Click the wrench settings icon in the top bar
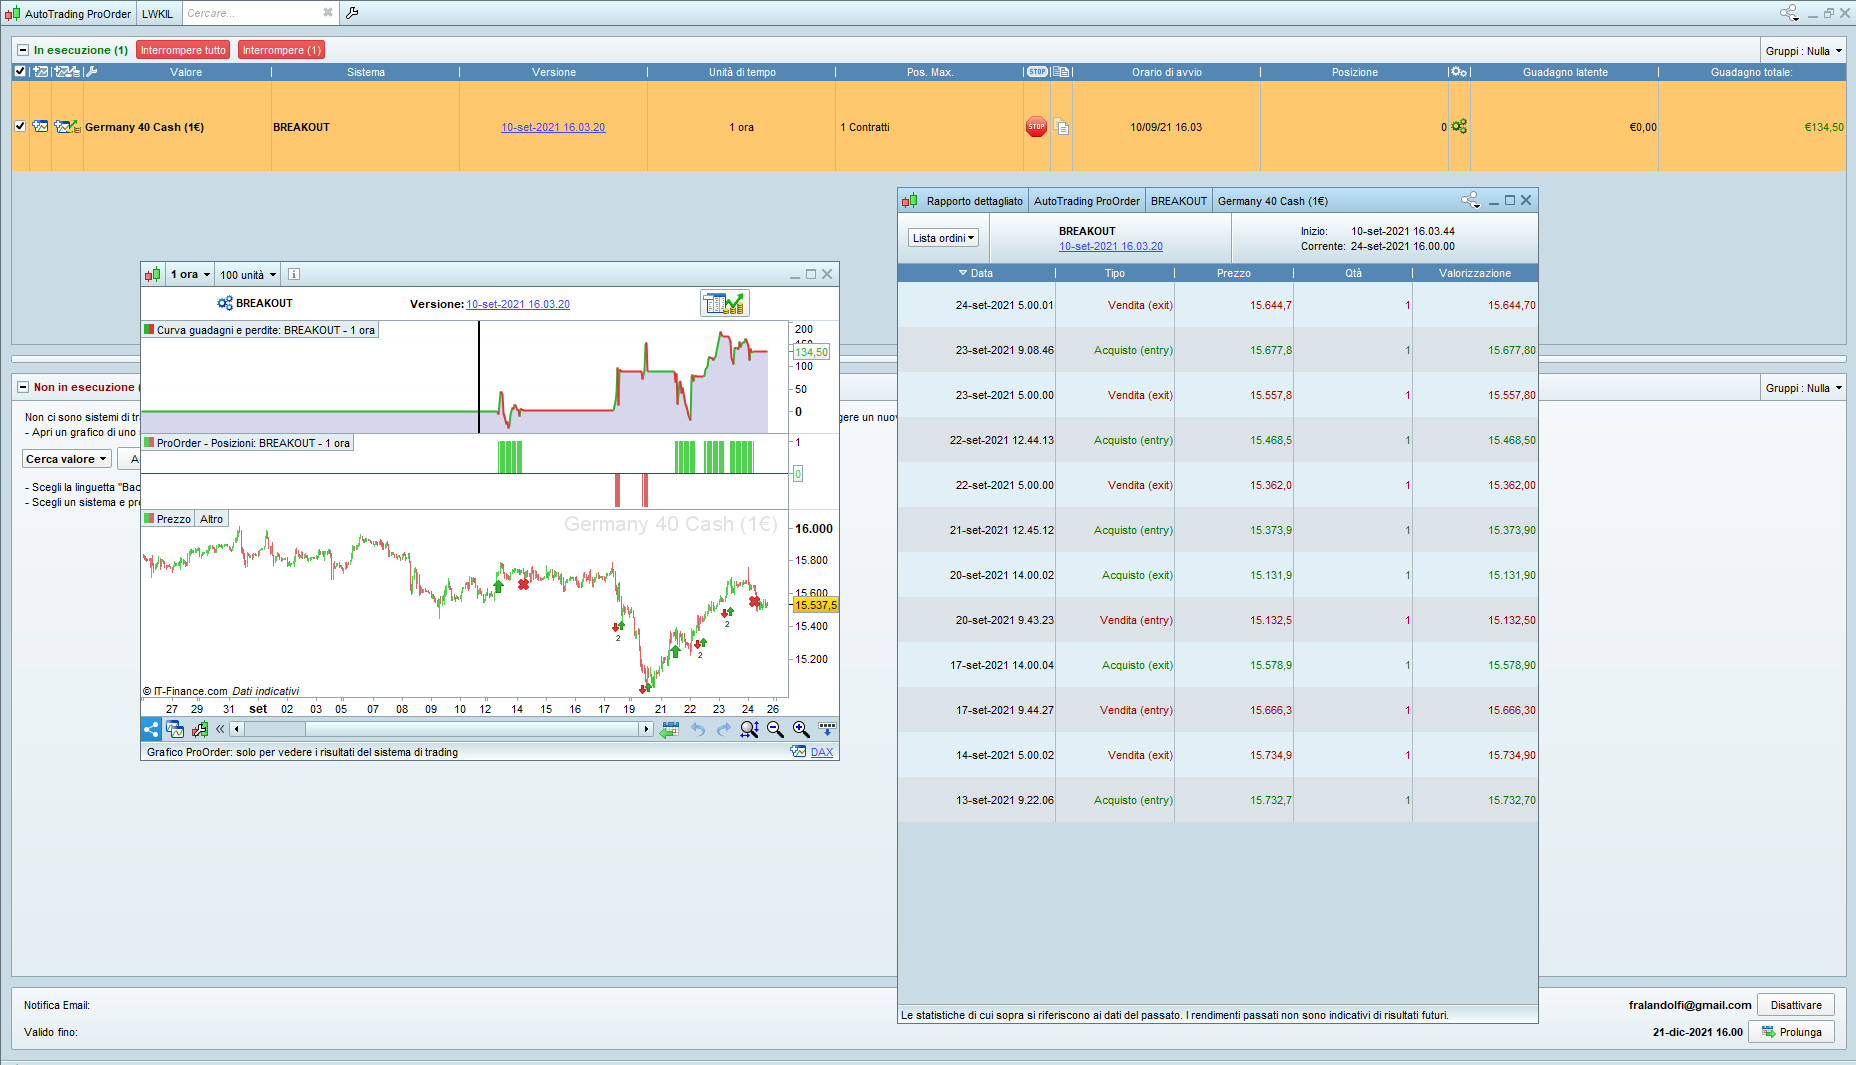This screenshot has height=1065, width=1856. click(352, 13)
